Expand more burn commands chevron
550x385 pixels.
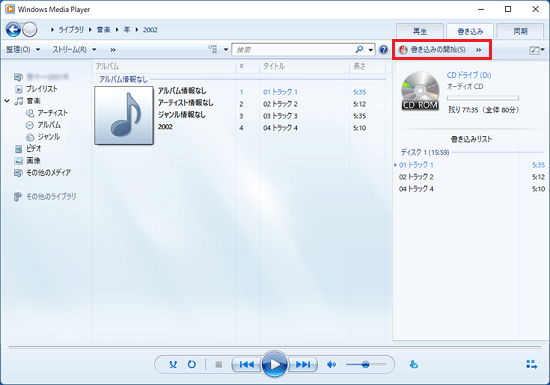tap(479, 50)
